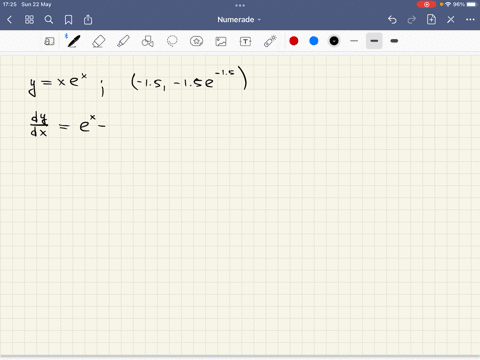Select the thin stroke width
Image resolution: width=480 pixels, height=360 pixels.
pyautogui.click(x=354, y=41)
